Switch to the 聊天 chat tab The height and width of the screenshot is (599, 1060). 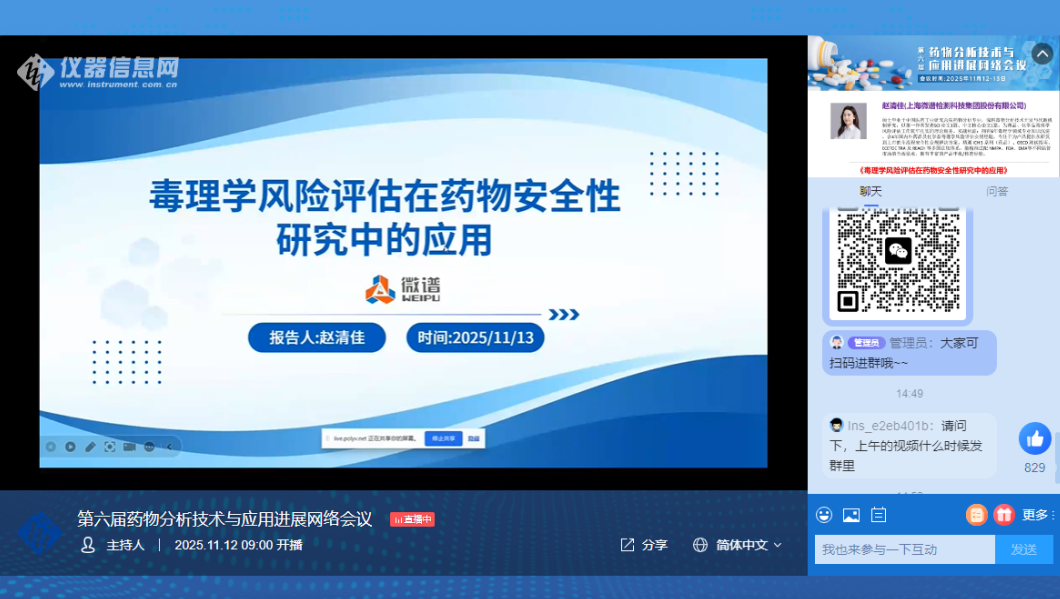870,191
